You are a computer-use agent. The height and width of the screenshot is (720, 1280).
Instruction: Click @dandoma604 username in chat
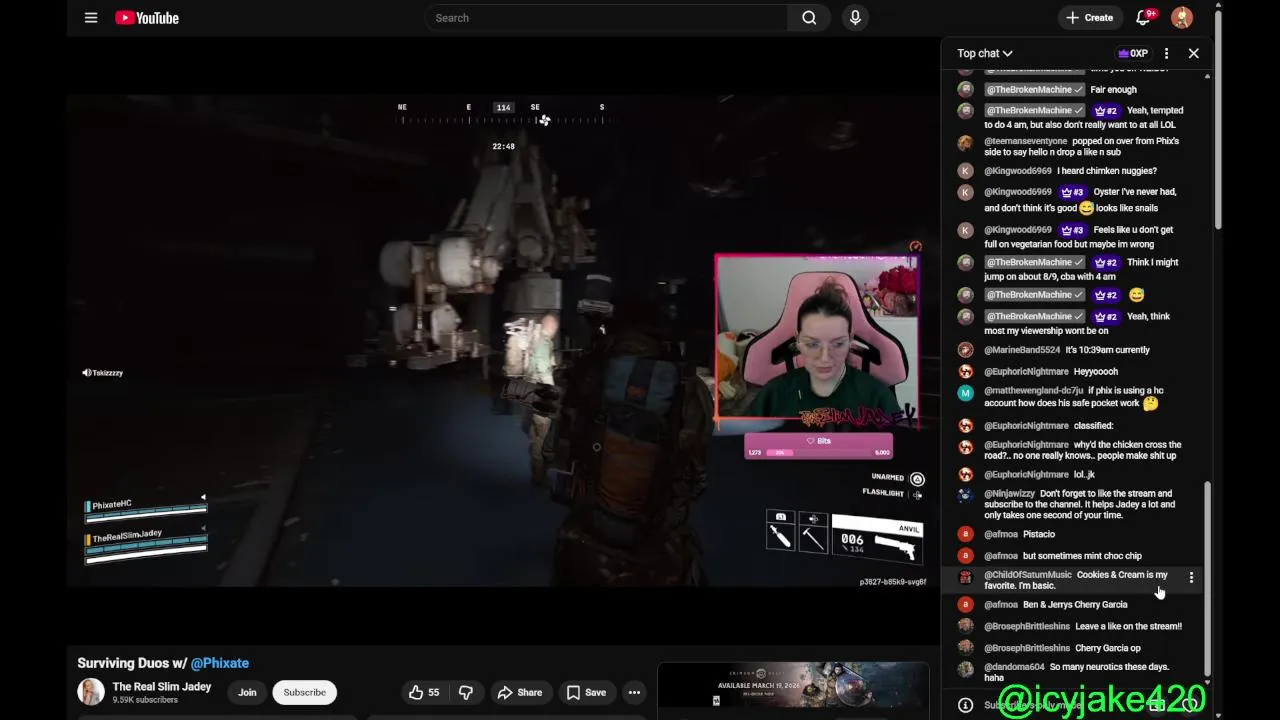[x=1014, y=667]
